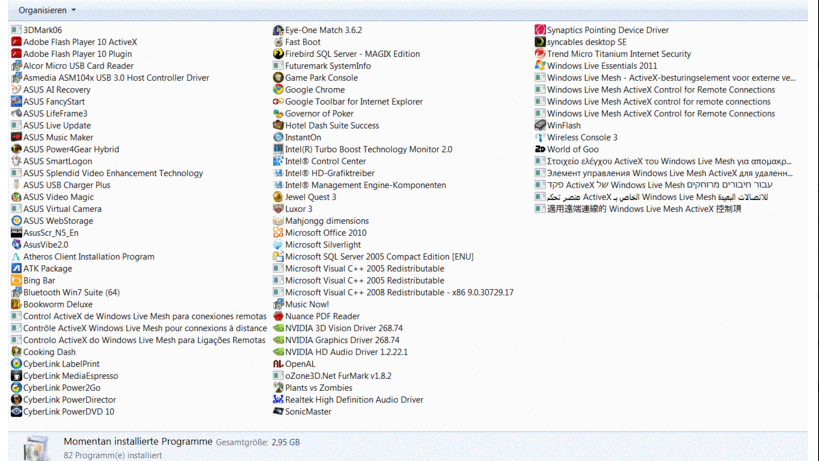
Task: Select the CyberLink PowerDVD 10 icon
Action: click(x=16, y=412)
